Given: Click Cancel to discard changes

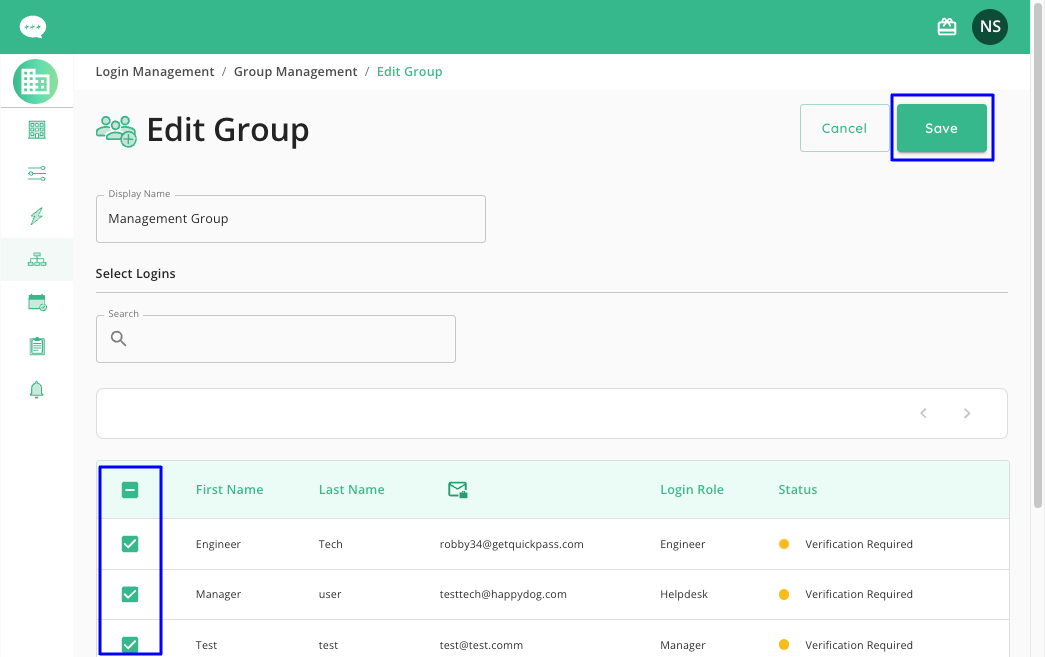Looking at the screenshot, I should click(844, 128).
